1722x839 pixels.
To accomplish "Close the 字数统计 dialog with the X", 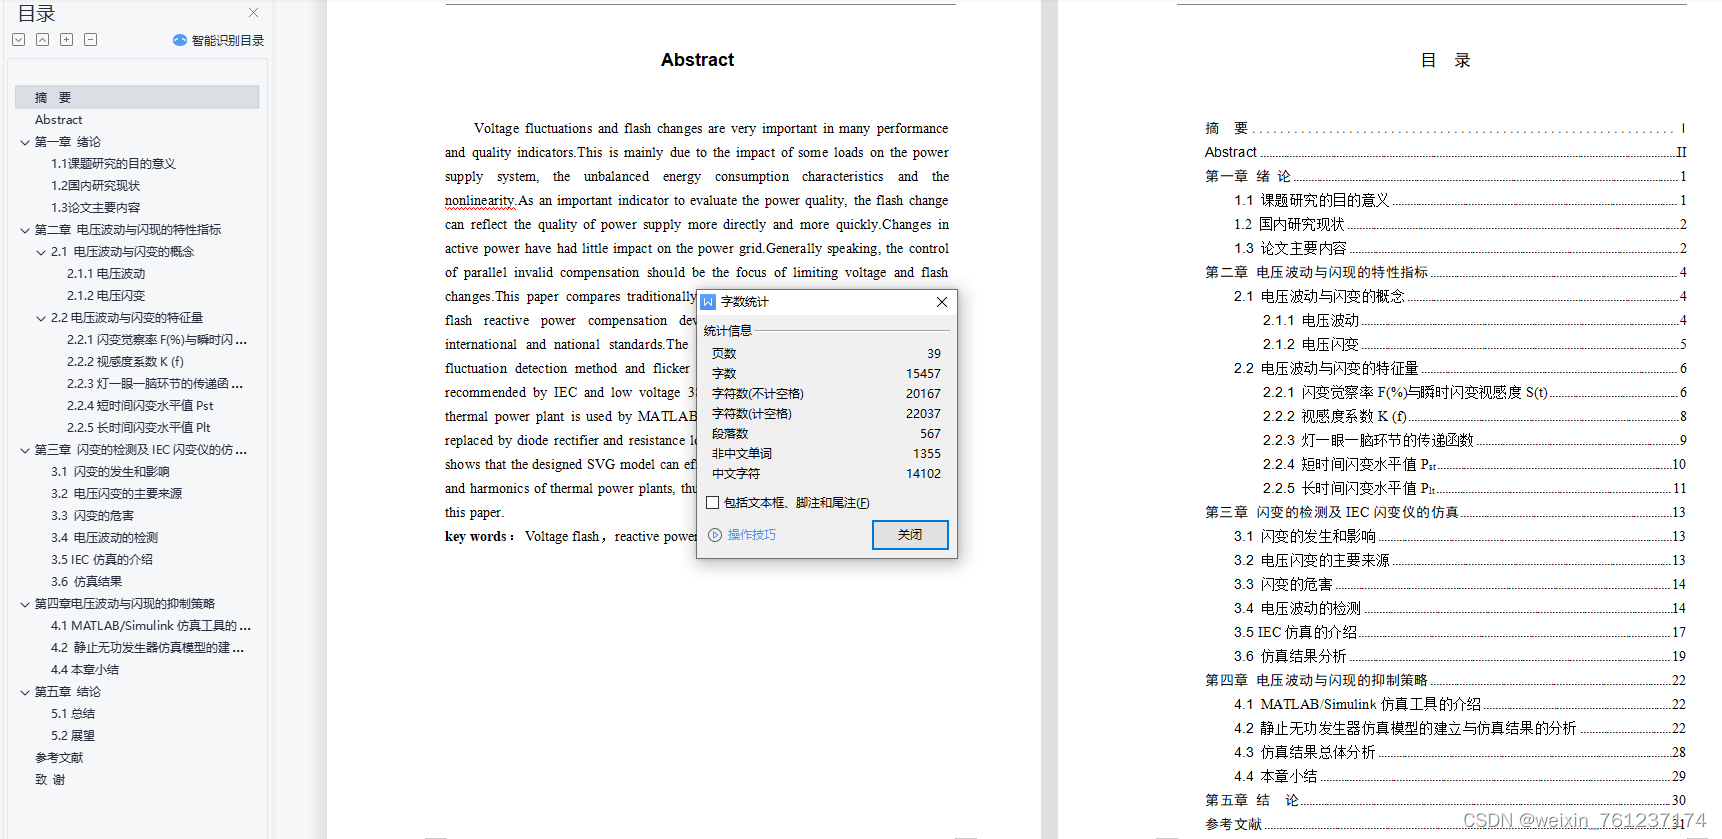I will pyautogui.click(x=942, y=302).
